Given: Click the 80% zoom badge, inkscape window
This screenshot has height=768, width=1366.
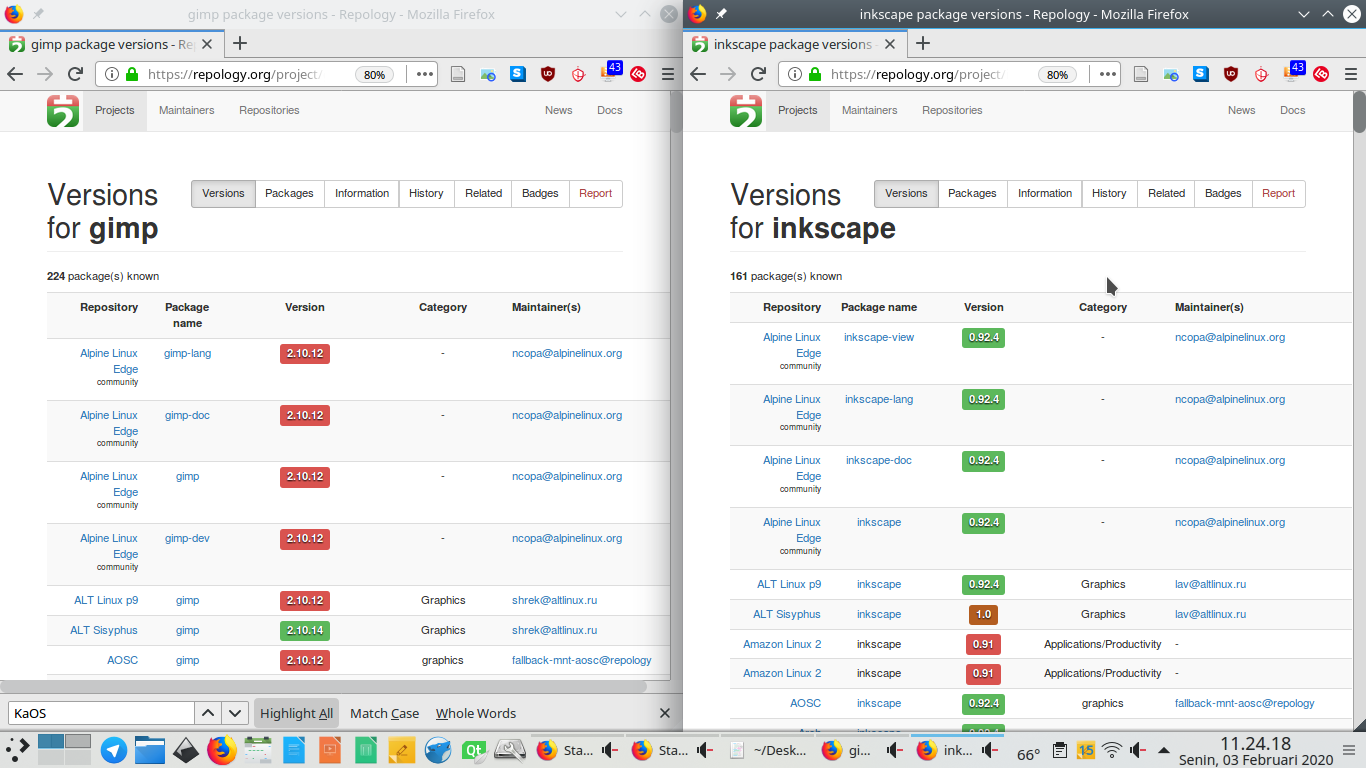Looking at the screenshot, I should pyautogui.click(x=1057, y=75).
